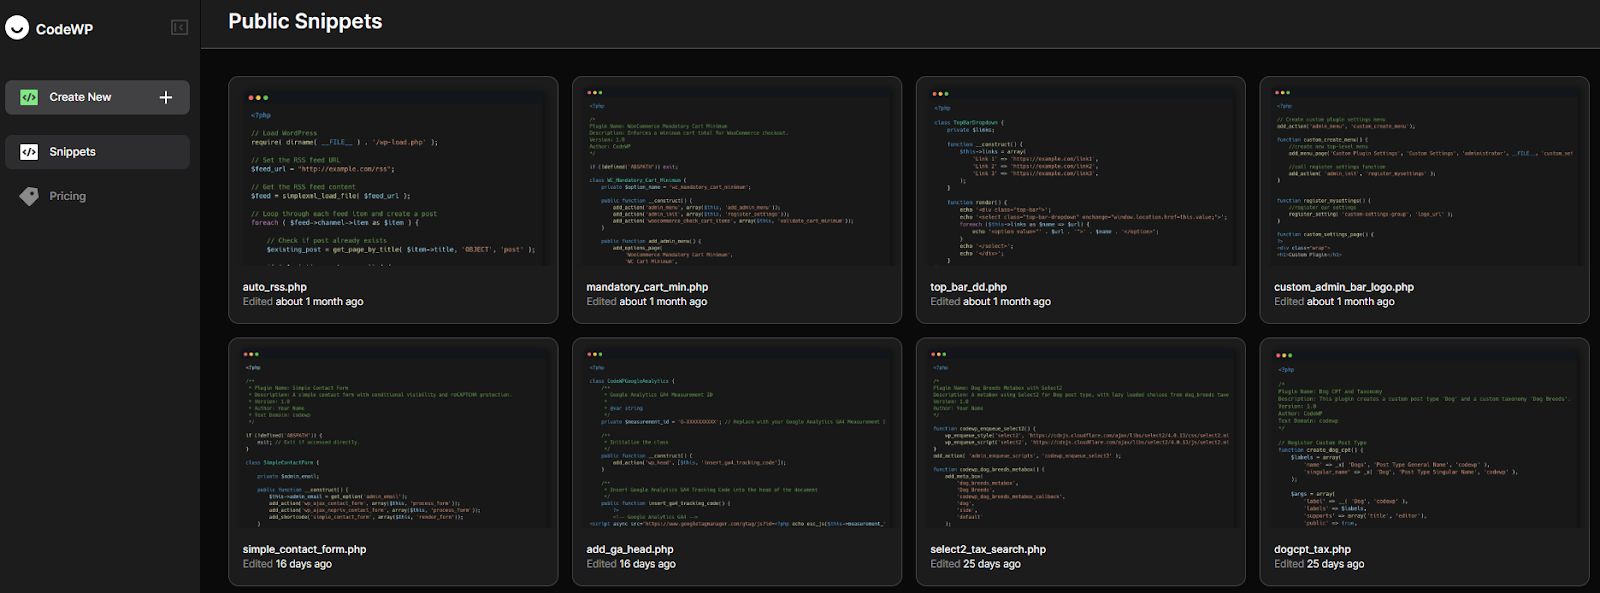
Task: Click the CodeWP brand name
Action: click(x=64, y=29)
